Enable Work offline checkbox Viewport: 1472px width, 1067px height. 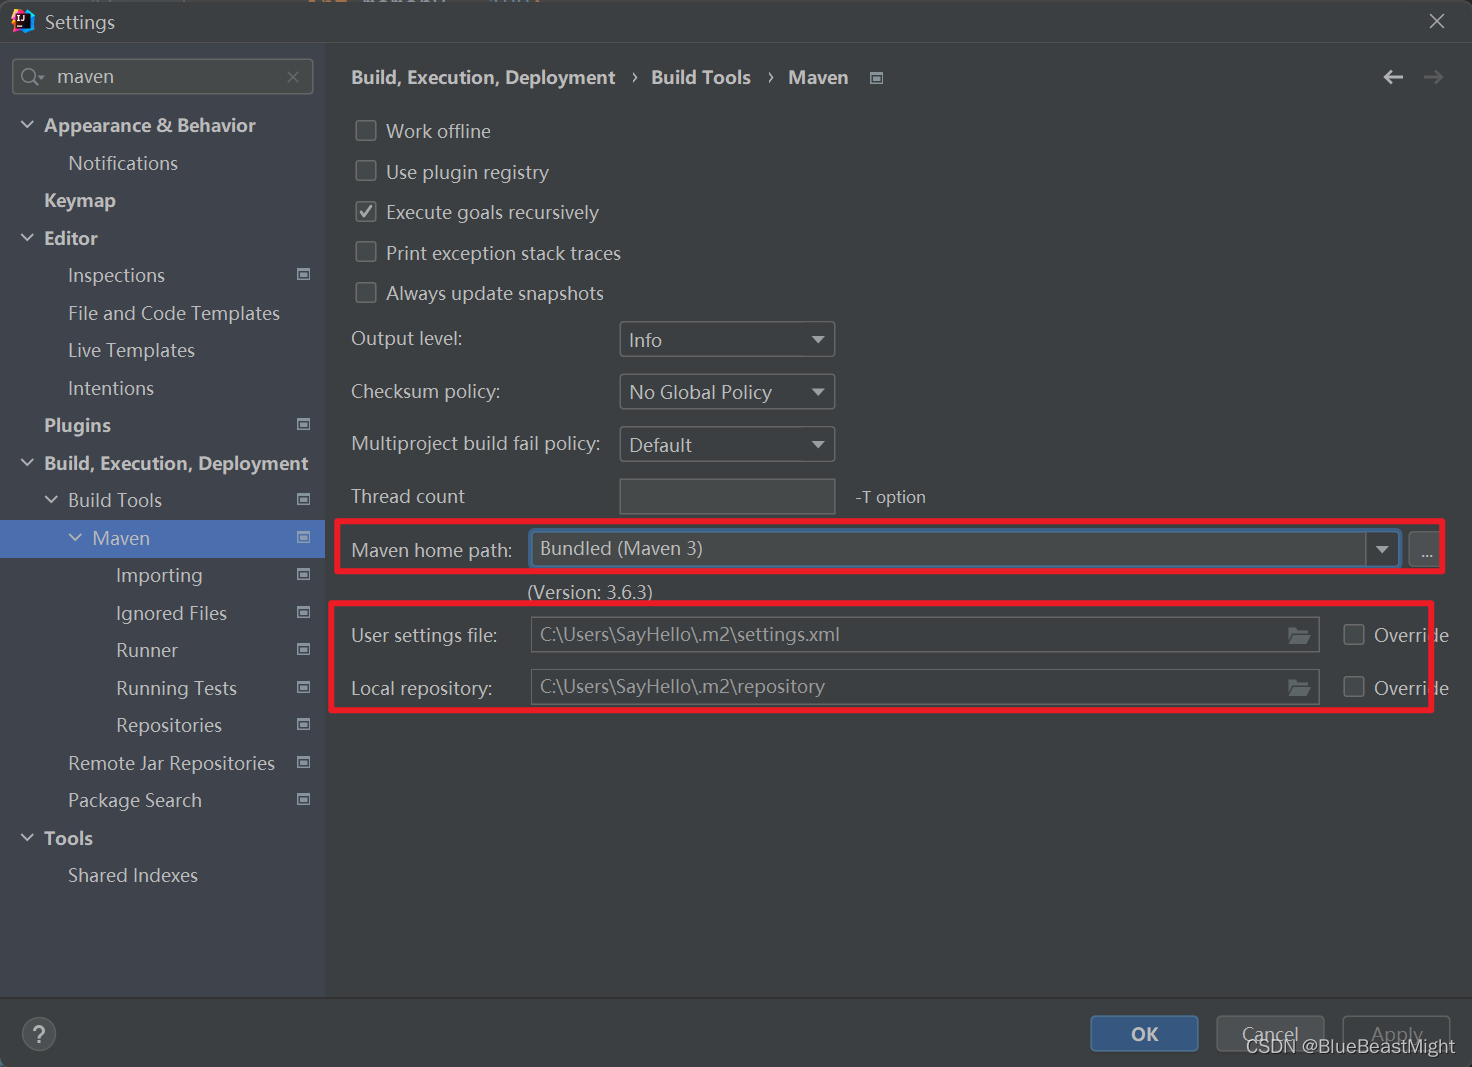(x=366, y=131)
